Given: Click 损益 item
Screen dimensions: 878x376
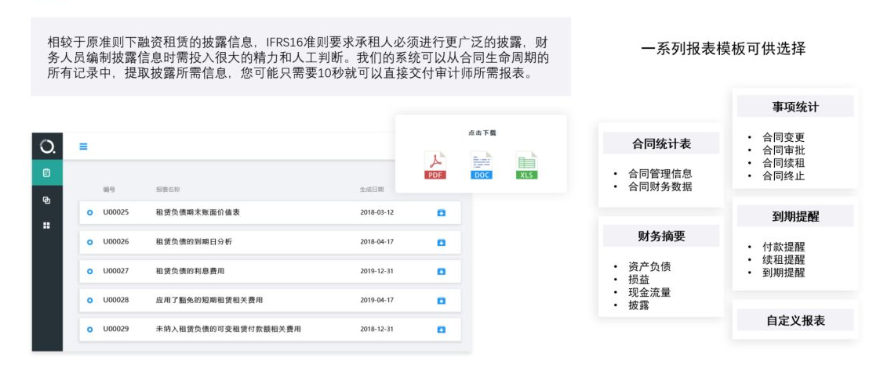Looking at the screenshot, I should tap(639, 279).
